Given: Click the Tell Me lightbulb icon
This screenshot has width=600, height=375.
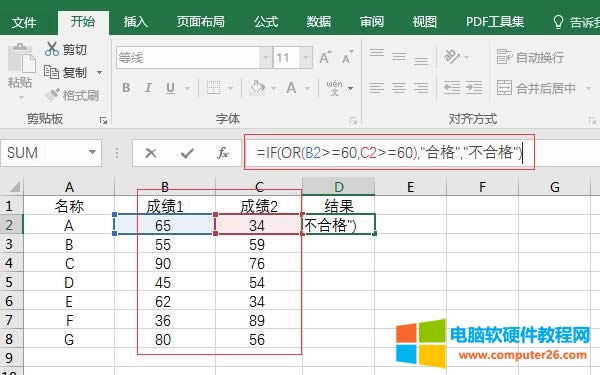Looking at the screenshot, I should [x=558, y=22].
